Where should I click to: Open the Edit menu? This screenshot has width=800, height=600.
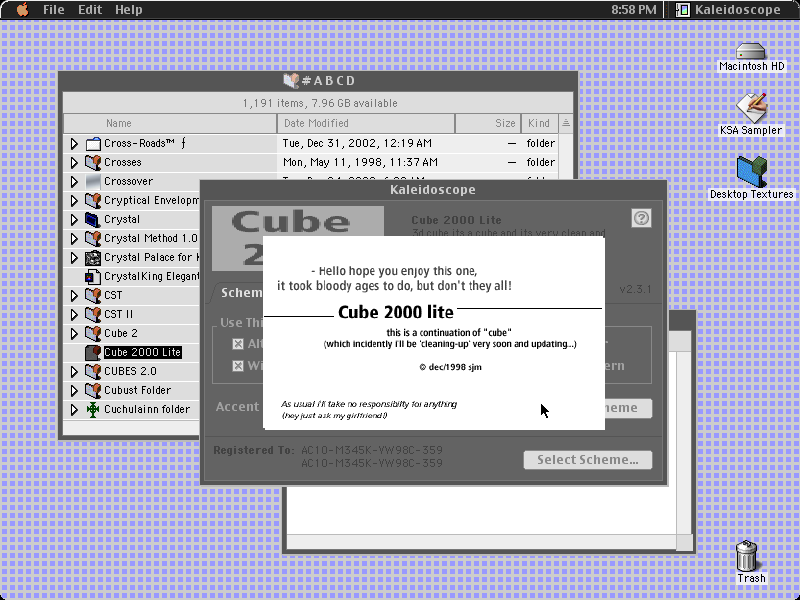click(x=90, y=10)
